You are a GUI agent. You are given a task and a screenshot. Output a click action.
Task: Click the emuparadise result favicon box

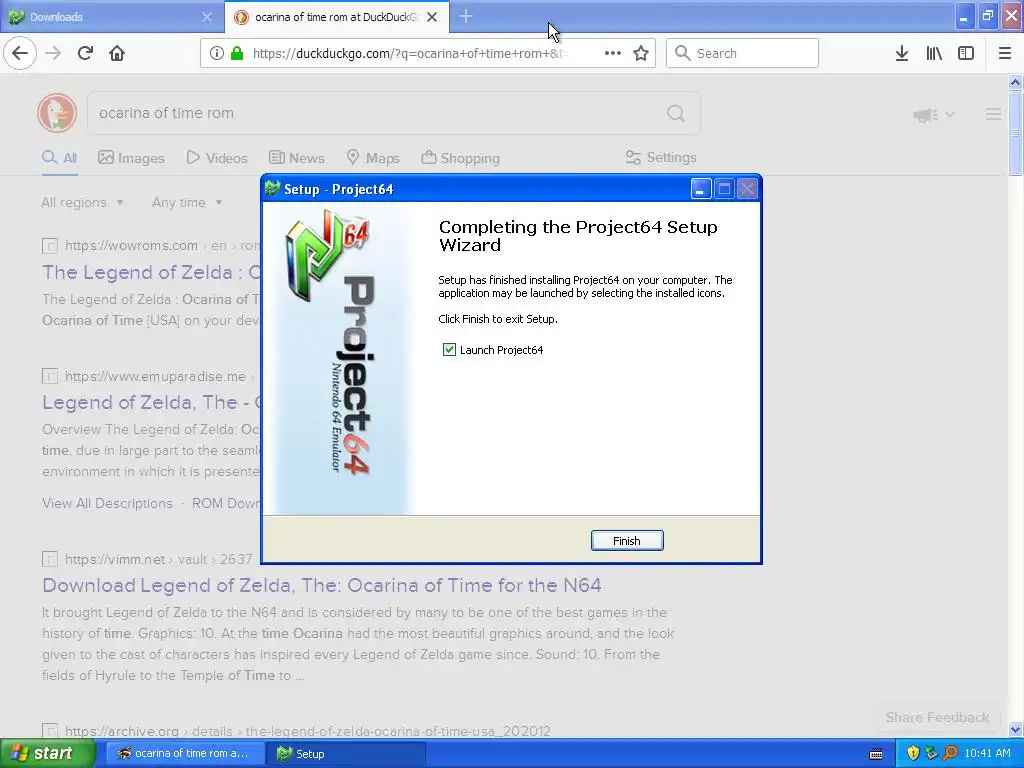(x=50, y=376)
